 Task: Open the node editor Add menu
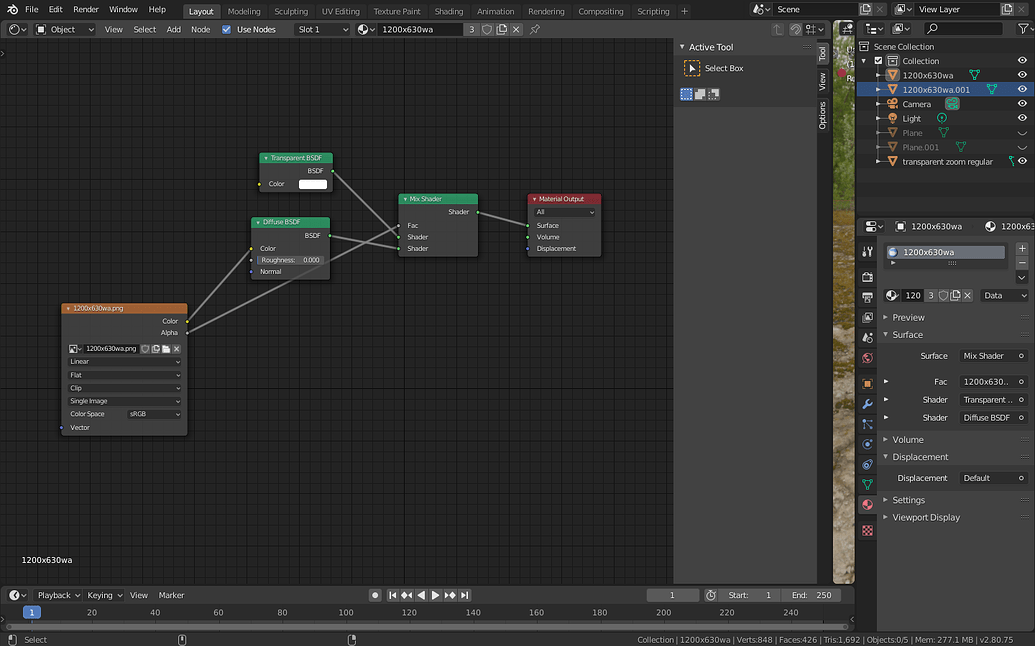pos(174,29)
